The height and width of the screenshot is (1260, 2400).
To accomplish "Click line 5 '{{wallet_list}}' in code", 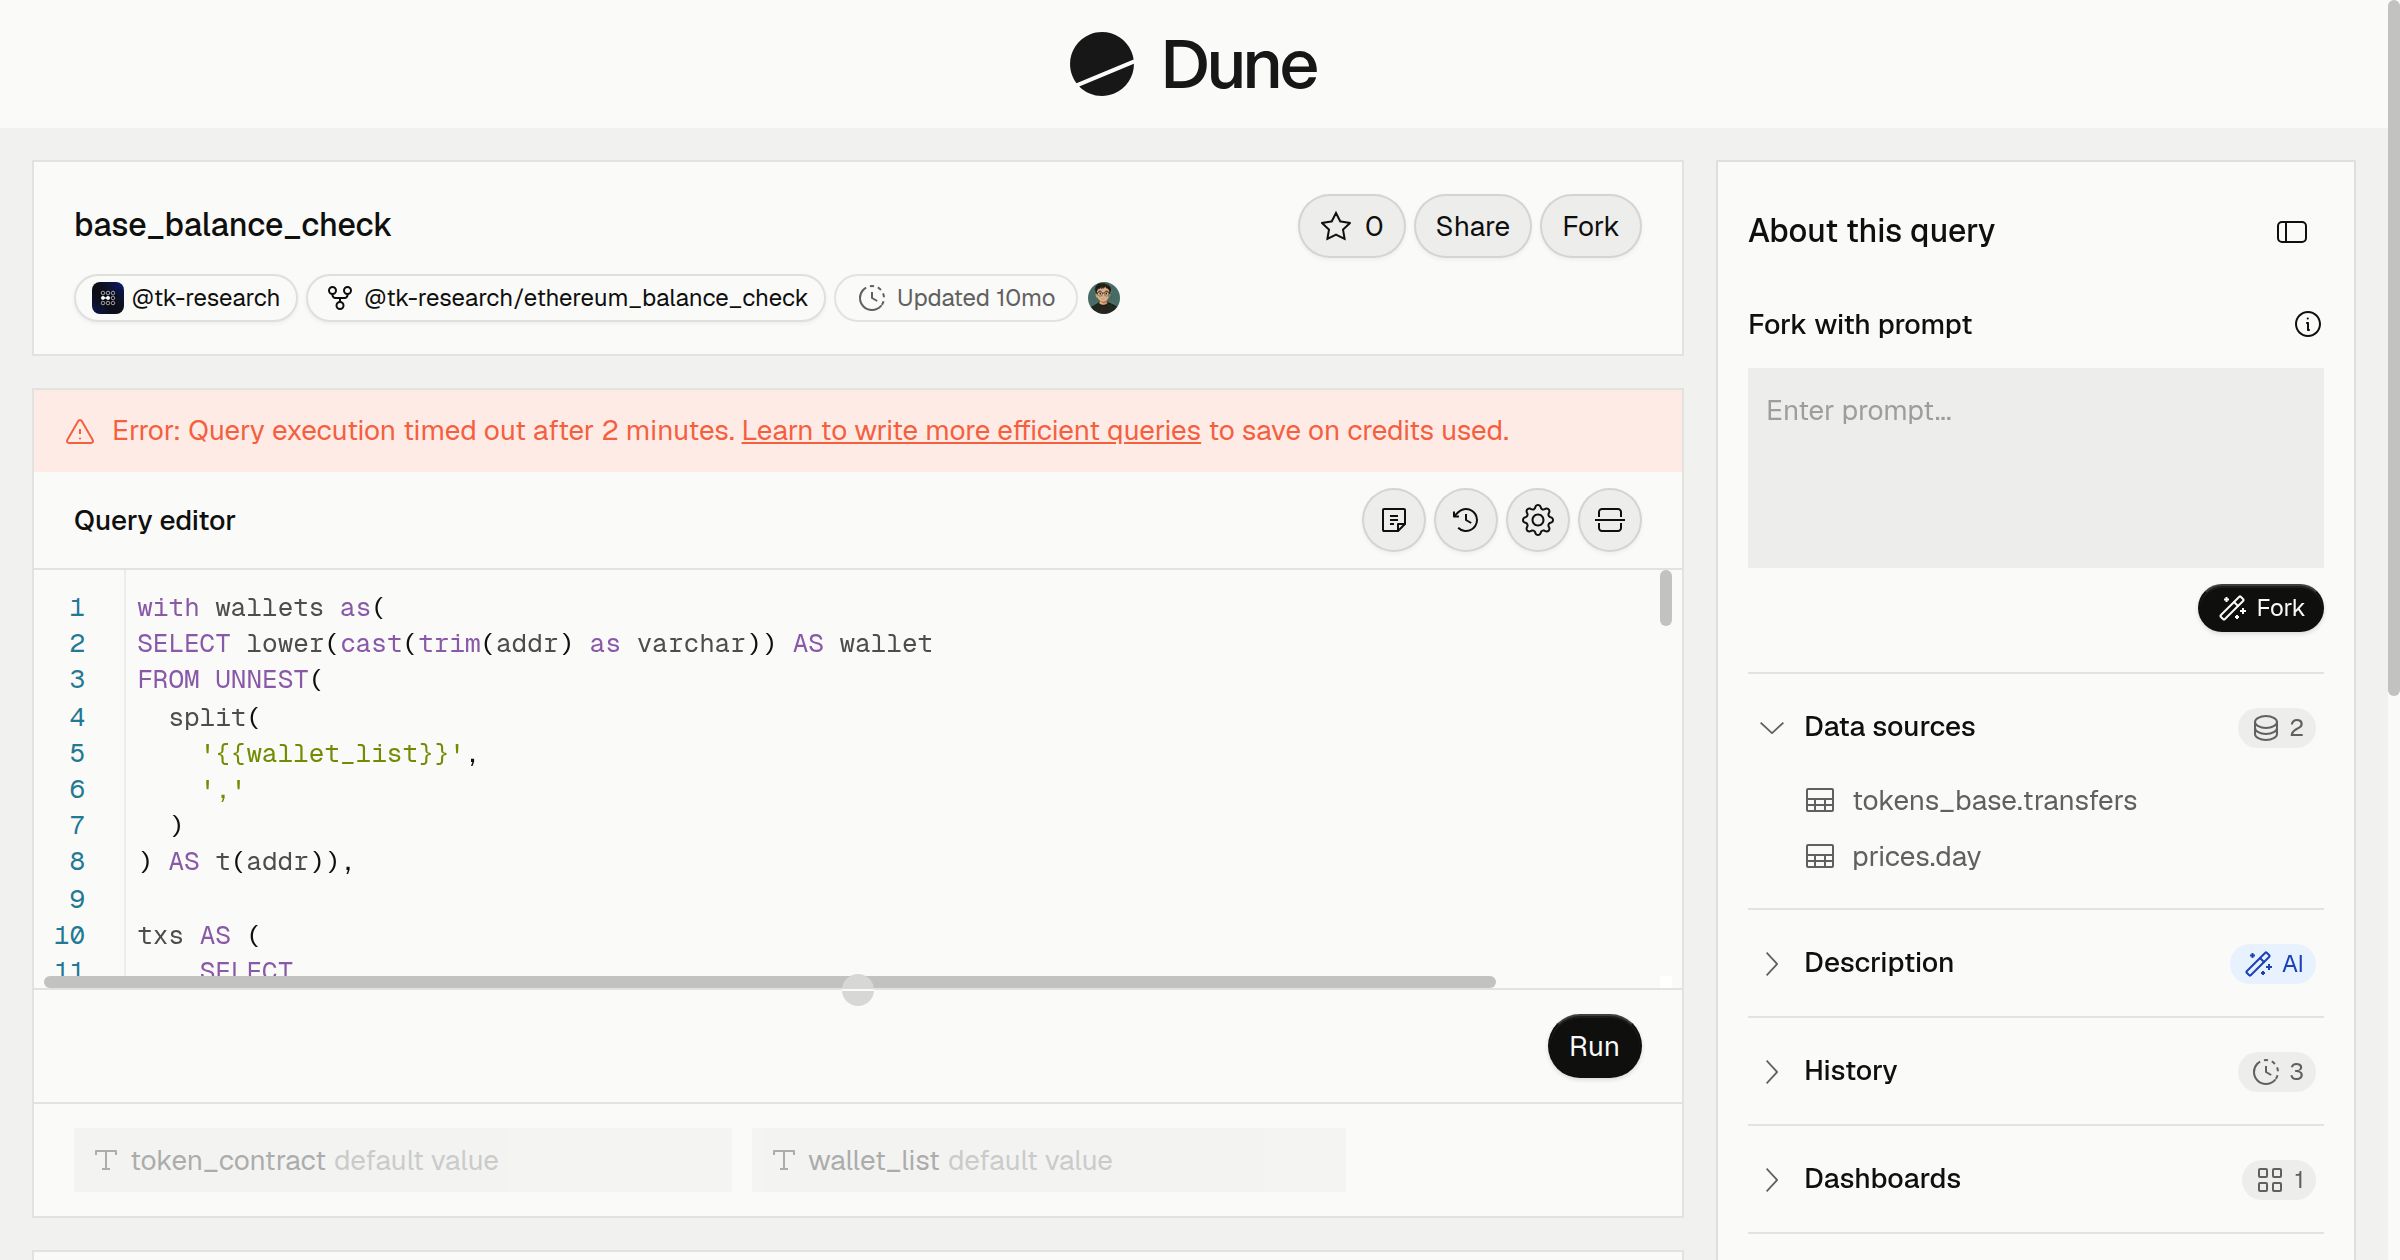I will pos(332,753).
